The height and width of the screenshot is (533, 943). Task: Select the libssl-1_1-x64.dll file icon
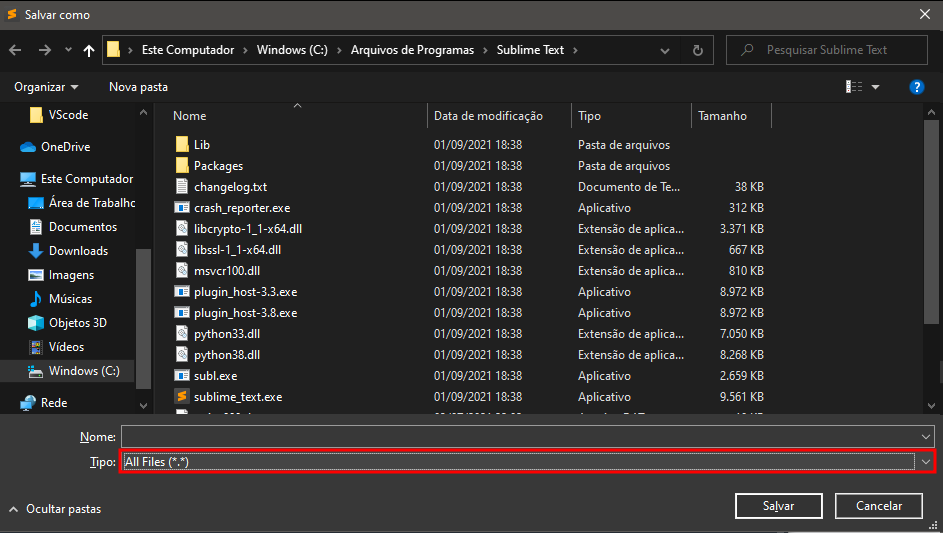pyautogui.click(x=182, y=250)
